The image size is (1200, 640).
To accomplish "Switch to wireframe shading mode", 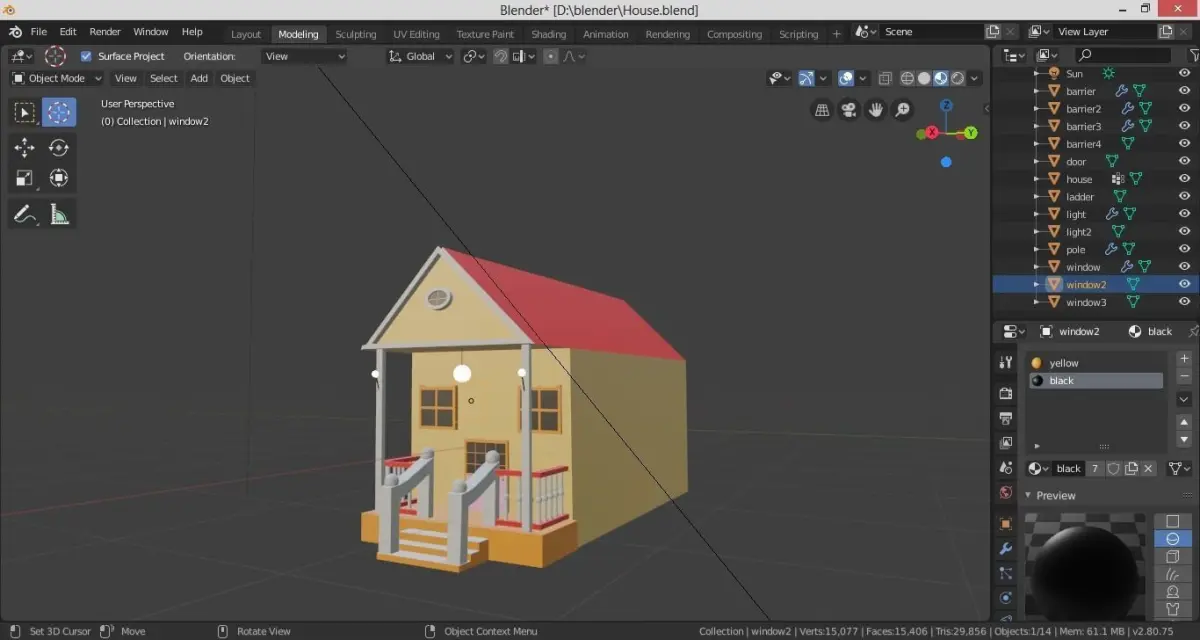I will (x=907, y=78).
